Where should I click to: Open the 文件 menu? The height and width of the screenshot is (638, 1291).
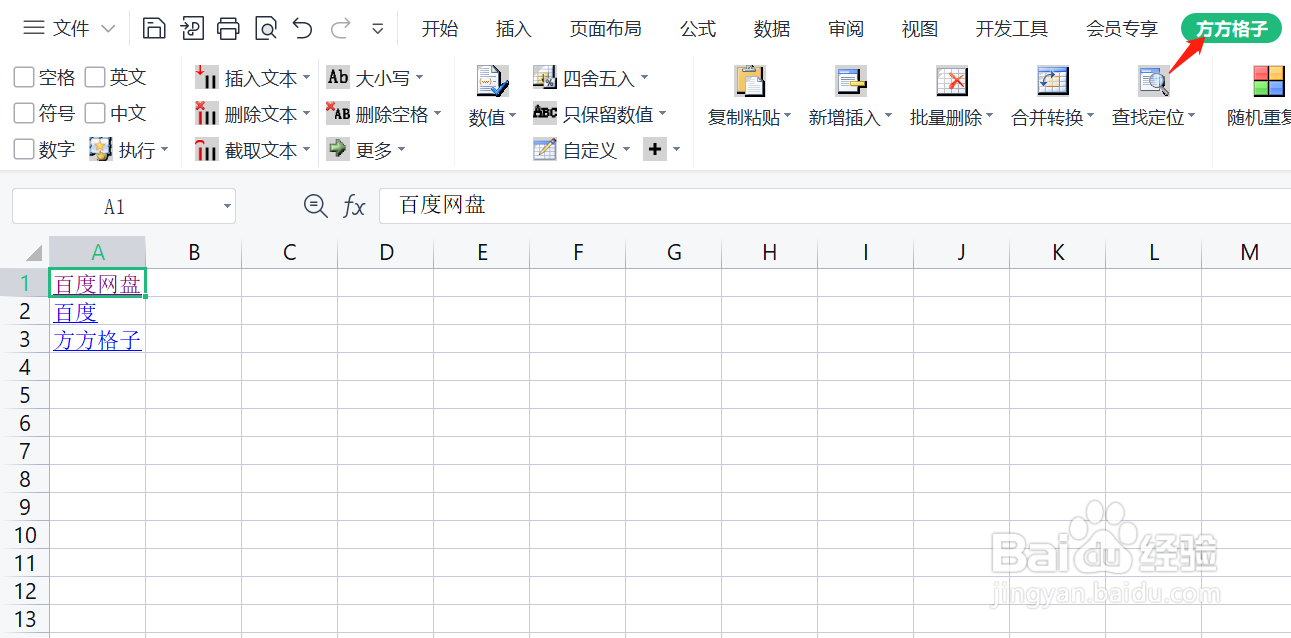coord(69,28)
